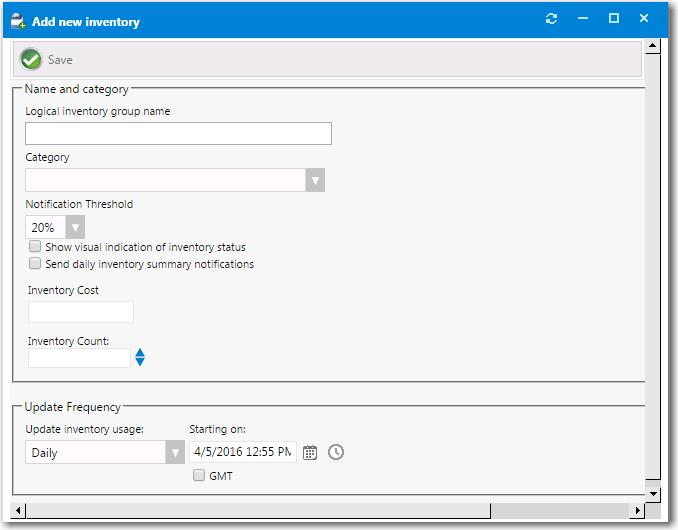Maximize the Add new inventory window
This screenshot has height=530, width=678.
click(x=614, y=18)
